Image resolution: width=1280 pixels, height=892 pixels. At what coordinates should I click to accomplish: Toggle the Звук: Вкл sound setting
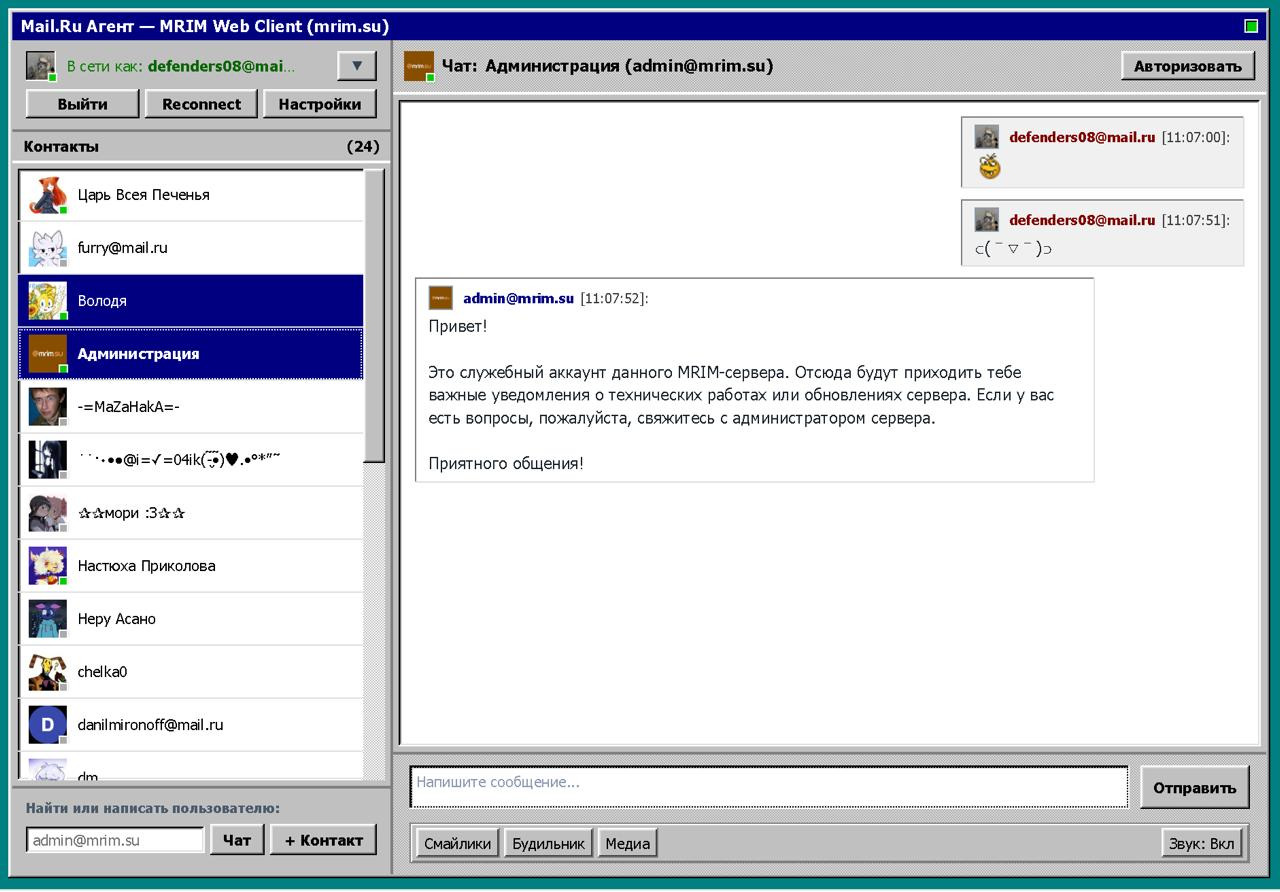point(1201,843)
